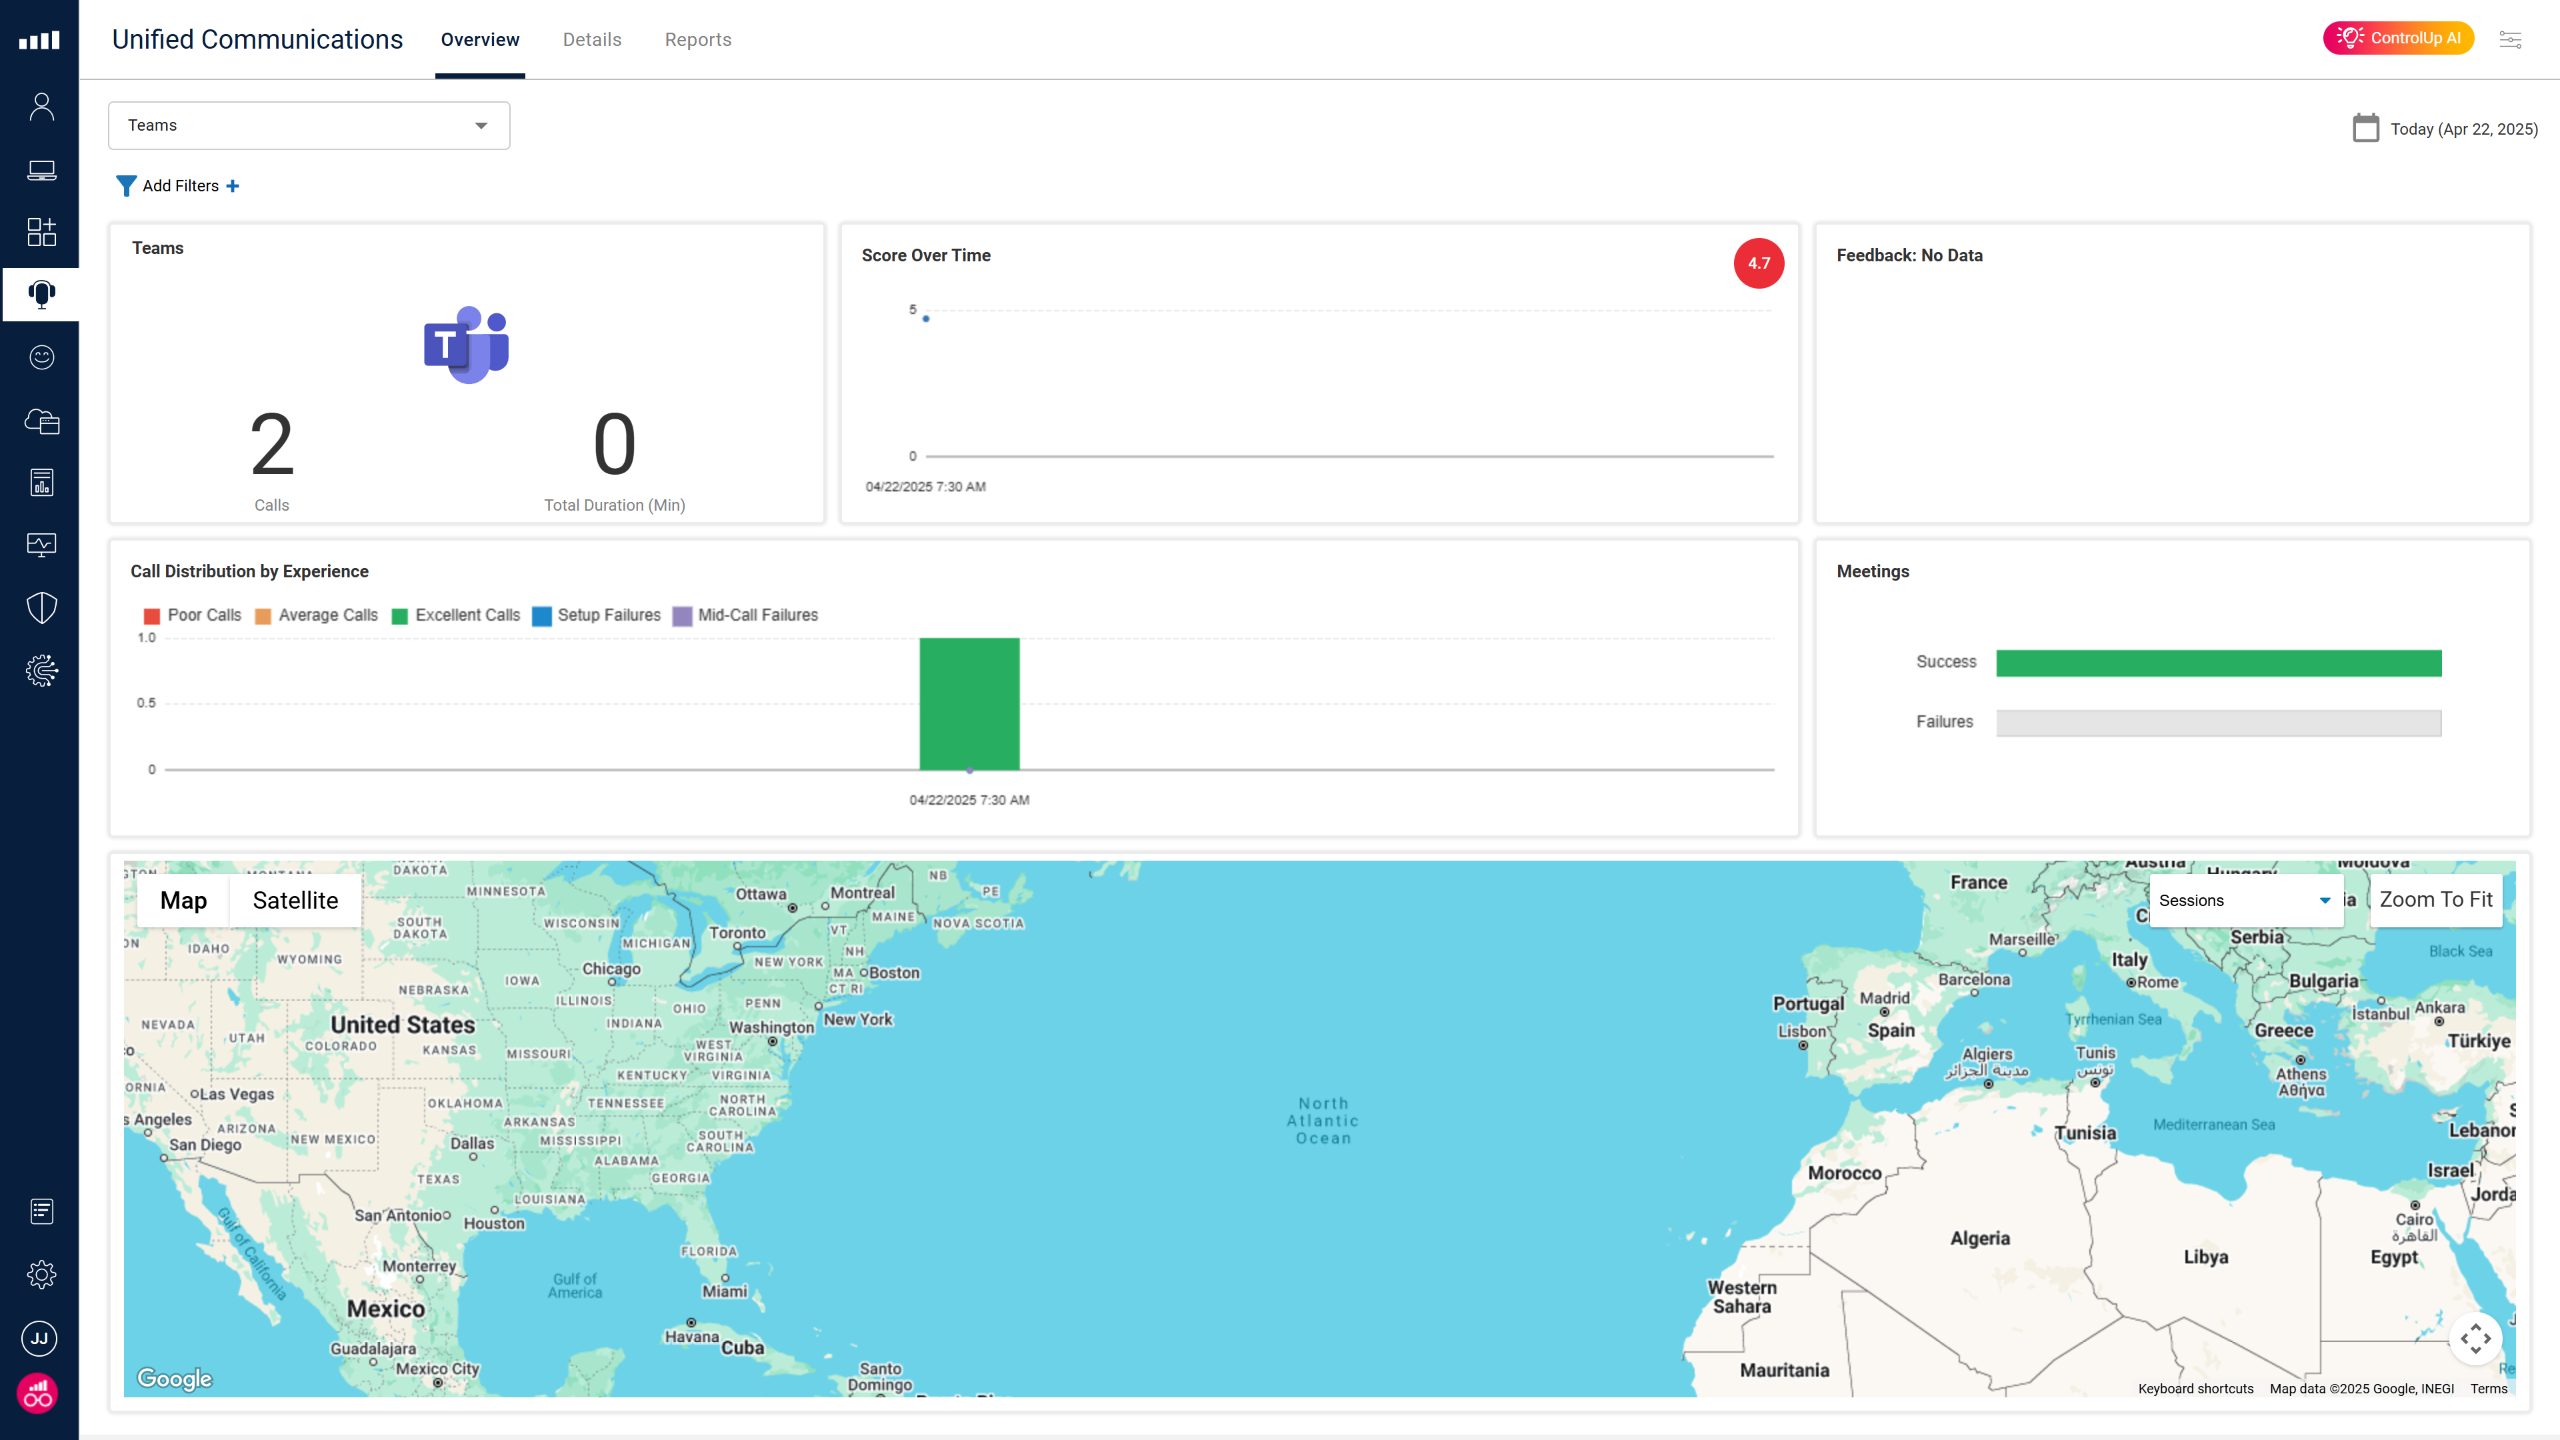Open the user profile sidebar icon

pos(41,107)
